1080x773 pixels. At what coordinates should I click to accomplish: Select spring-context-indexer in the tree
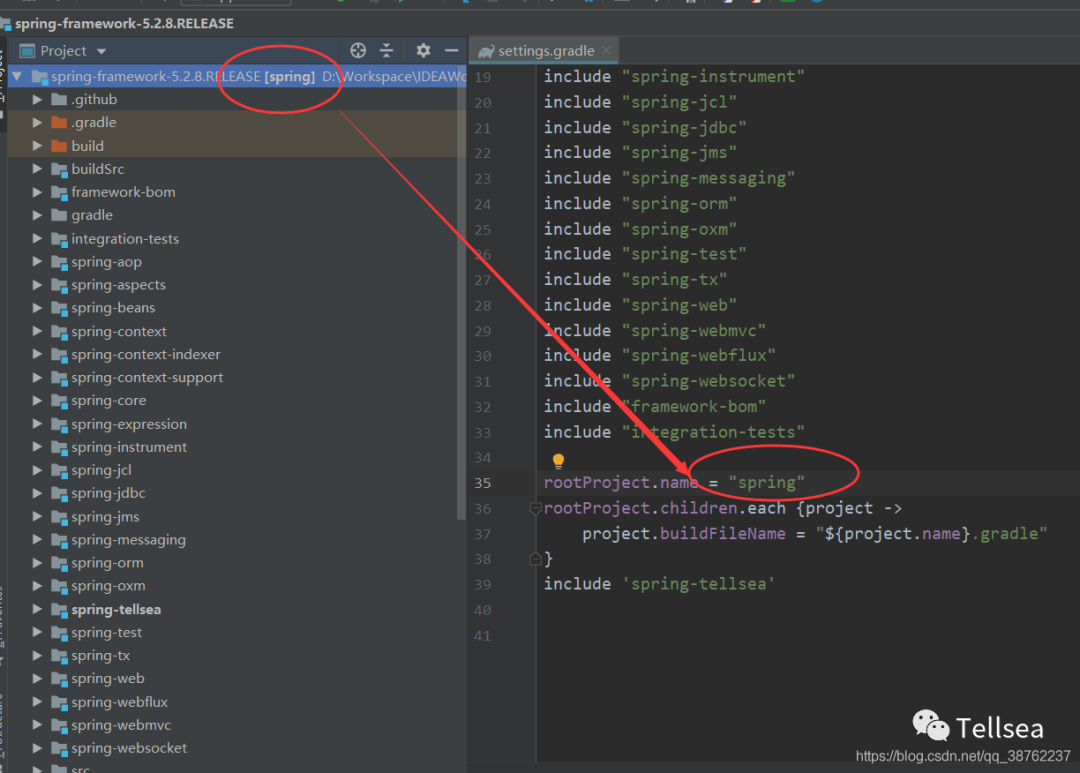[145, 354]
